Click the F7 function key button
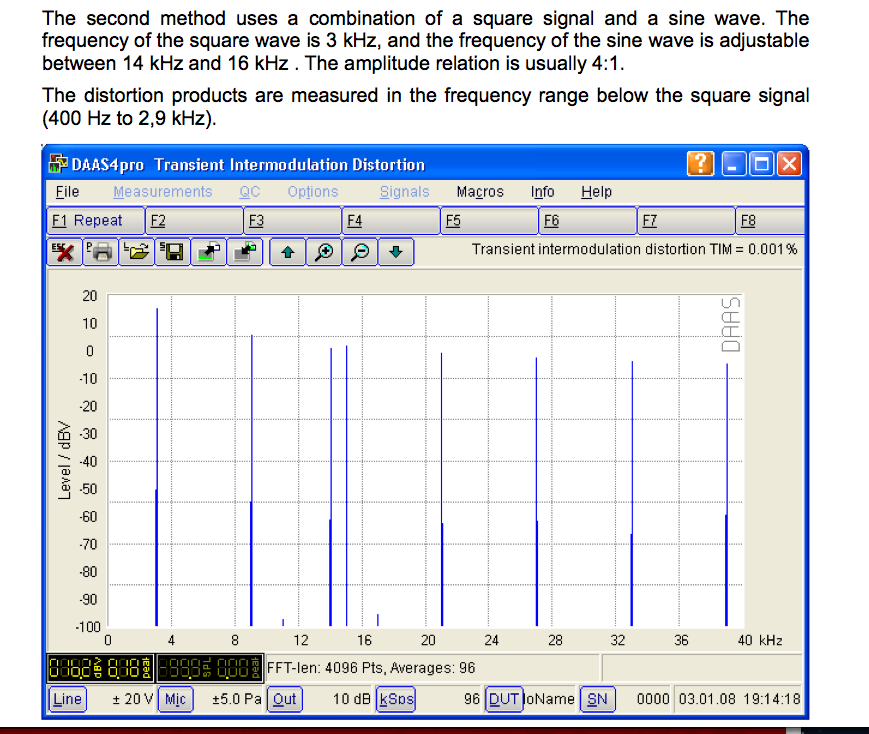 click(686, 221)
